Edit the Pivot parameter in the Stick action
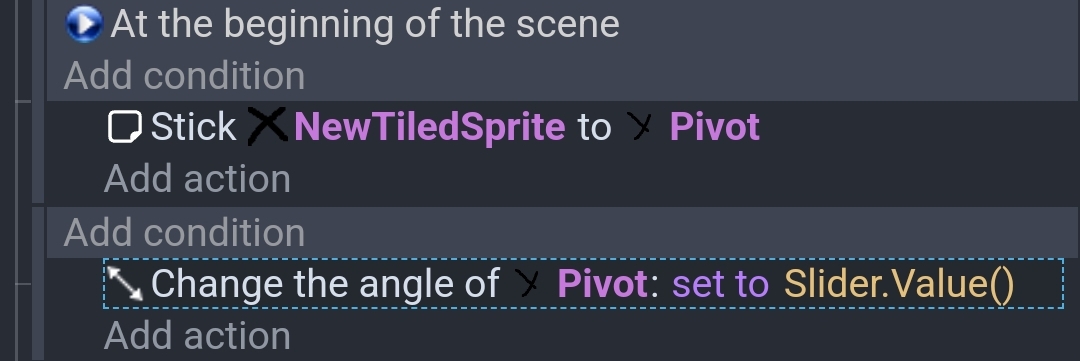Screen dimensions: 1080x361 pyautogui.click(x=715, y=127)
